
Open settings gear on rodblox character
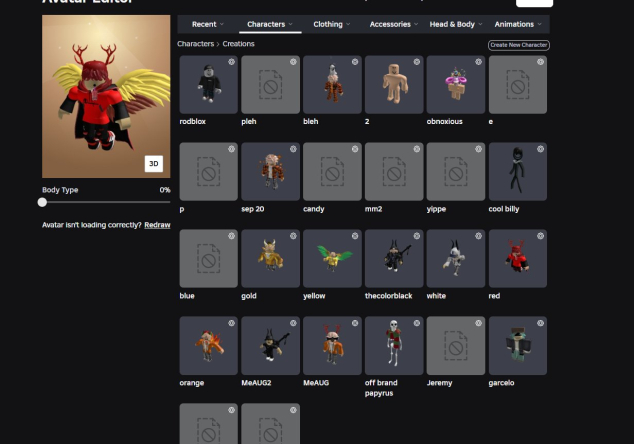point(231,62)
